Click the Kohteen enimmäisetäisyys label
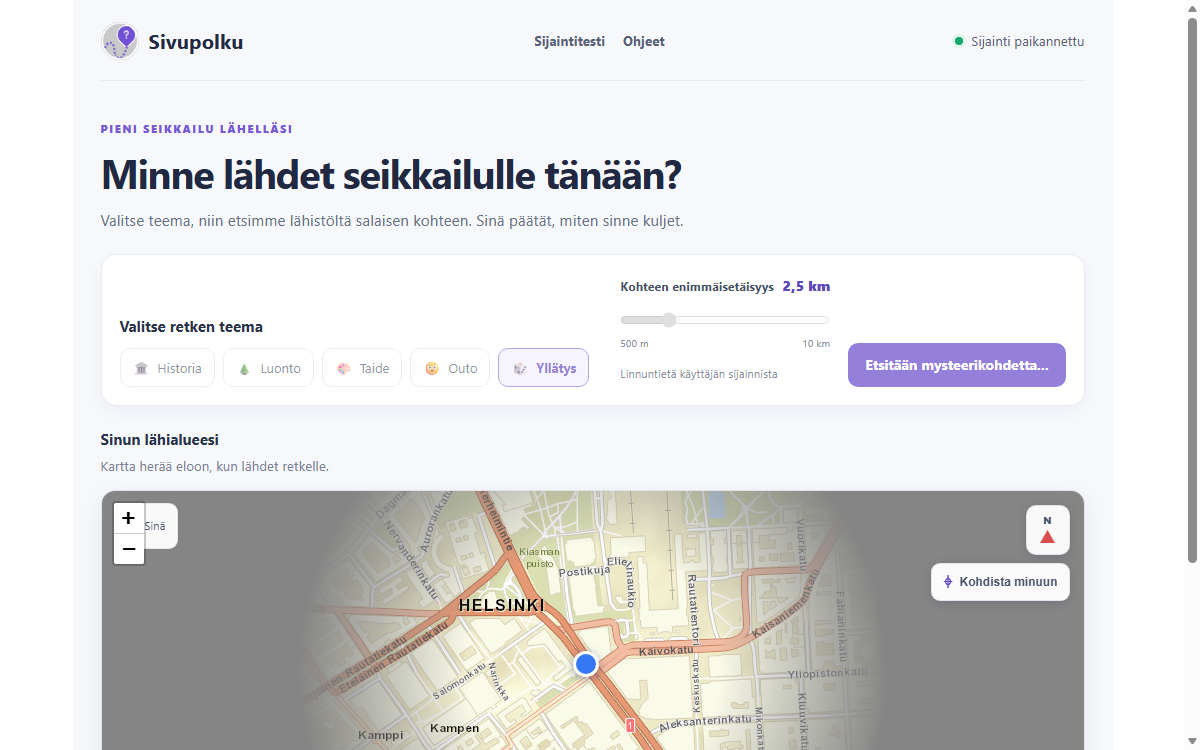The height and width of the screenshot is (750, 1200). pos(697,287)
